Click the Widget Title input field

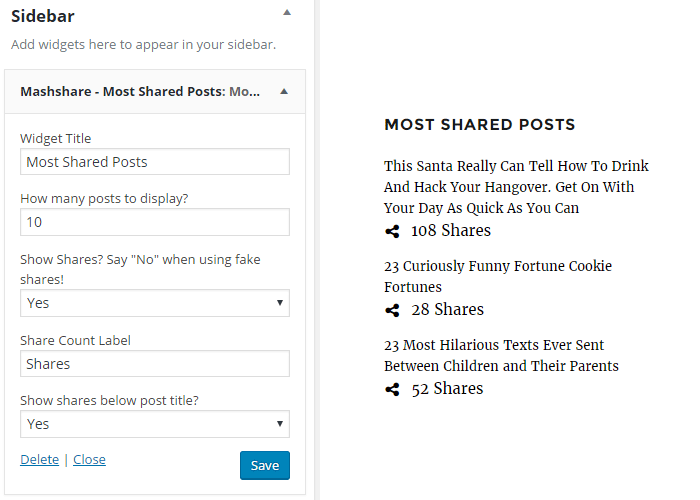coord(155,162)
